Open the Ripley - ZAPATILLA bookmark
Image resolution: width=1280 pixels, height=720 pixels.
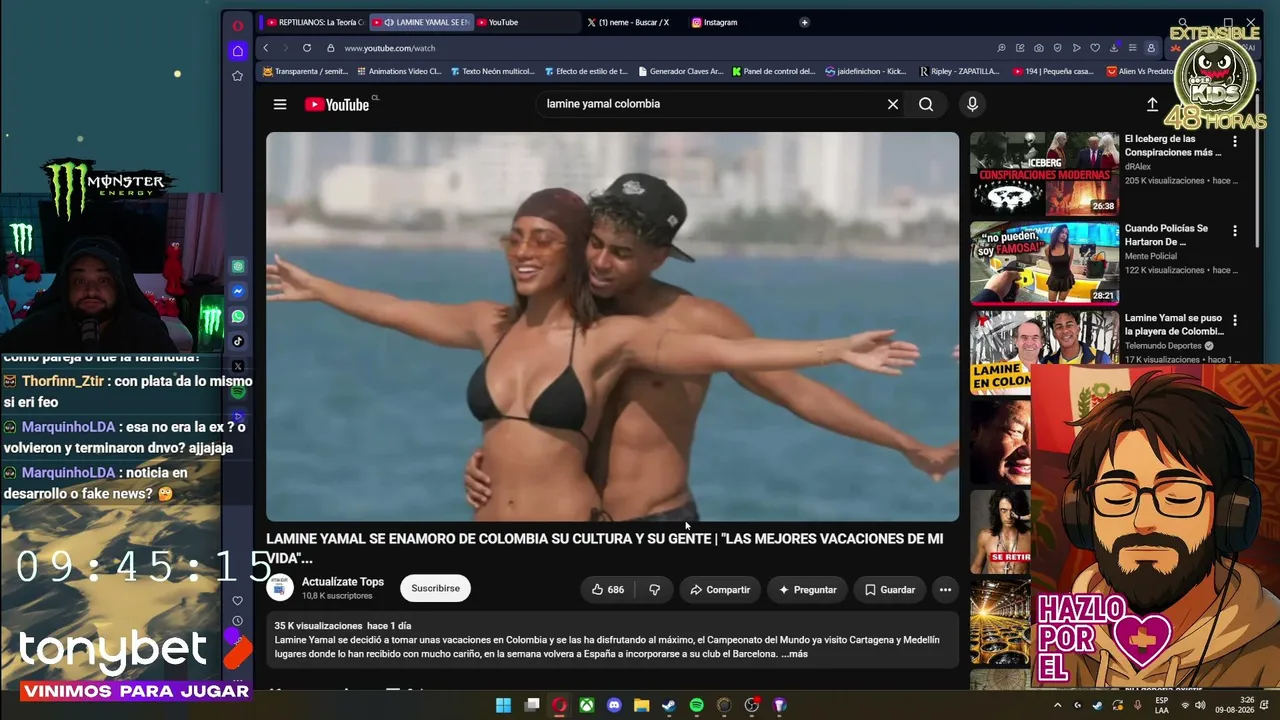coord(958,72)
